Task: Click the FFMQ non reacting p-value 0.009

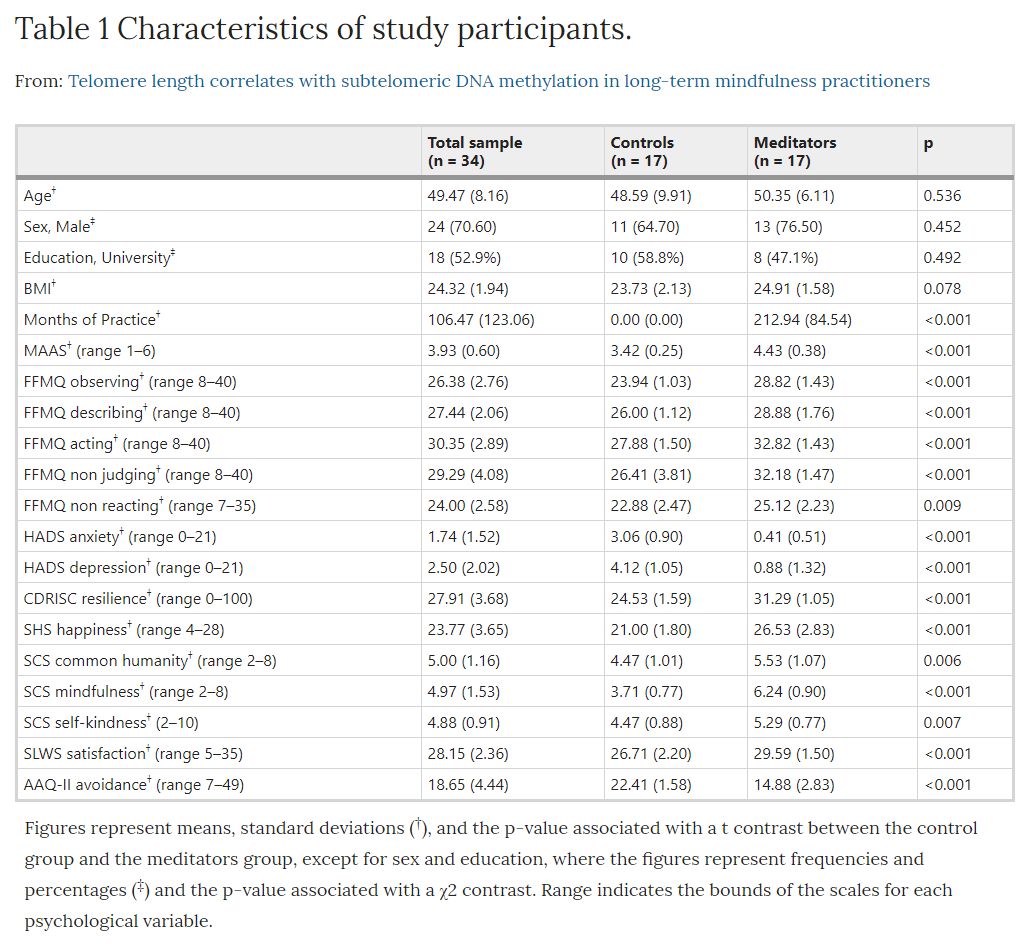Action: pos(942,505)
